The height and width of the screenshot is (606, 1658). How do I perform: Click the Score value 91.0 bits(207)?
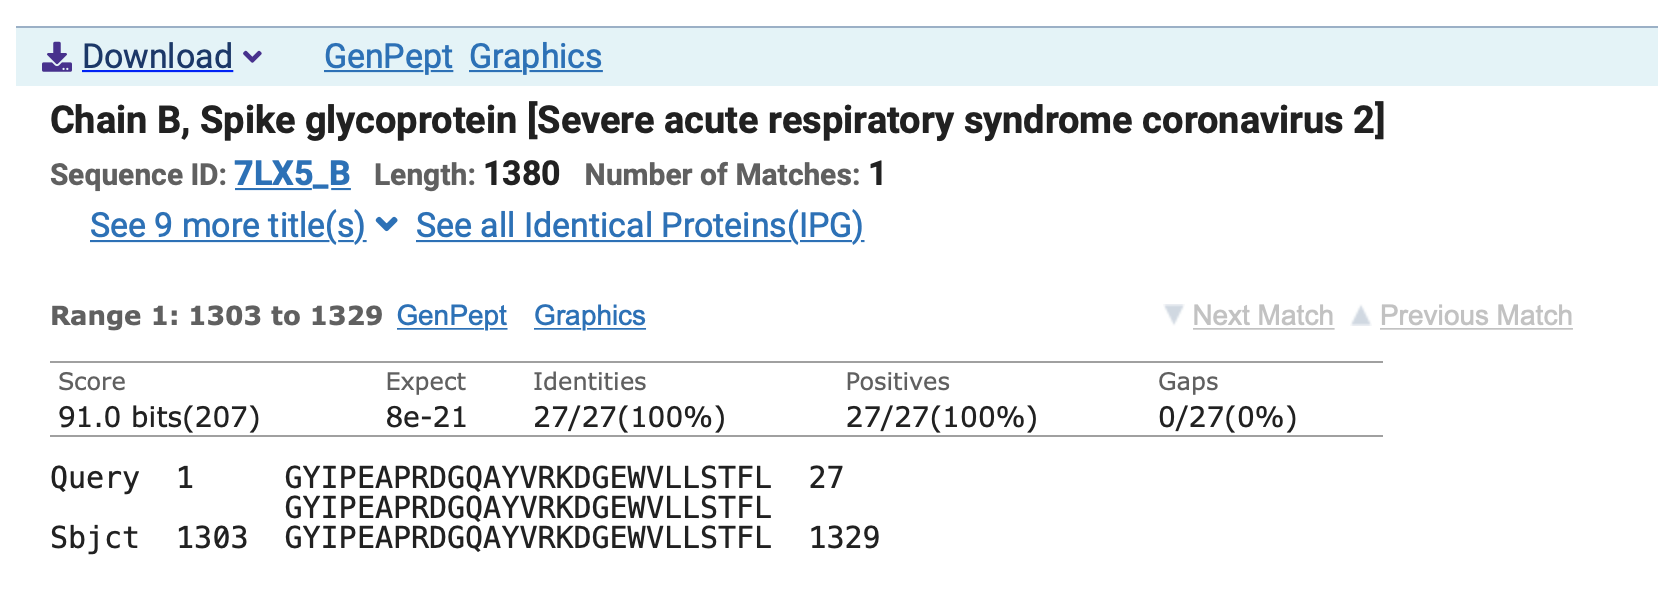159,417
